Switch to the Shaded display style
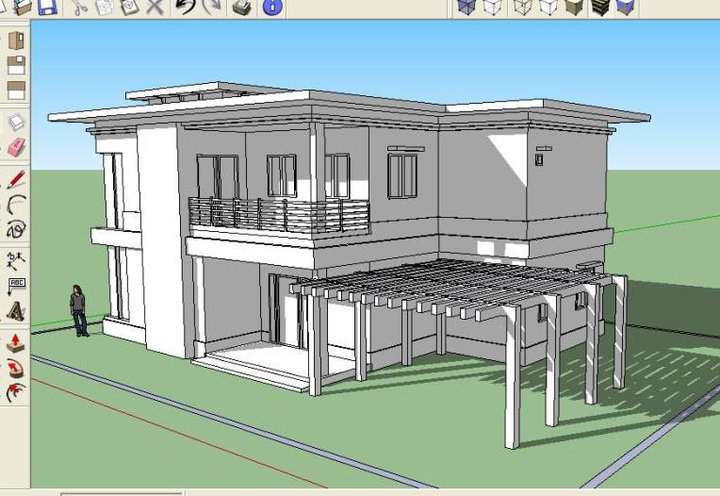 tap(574, 6)
